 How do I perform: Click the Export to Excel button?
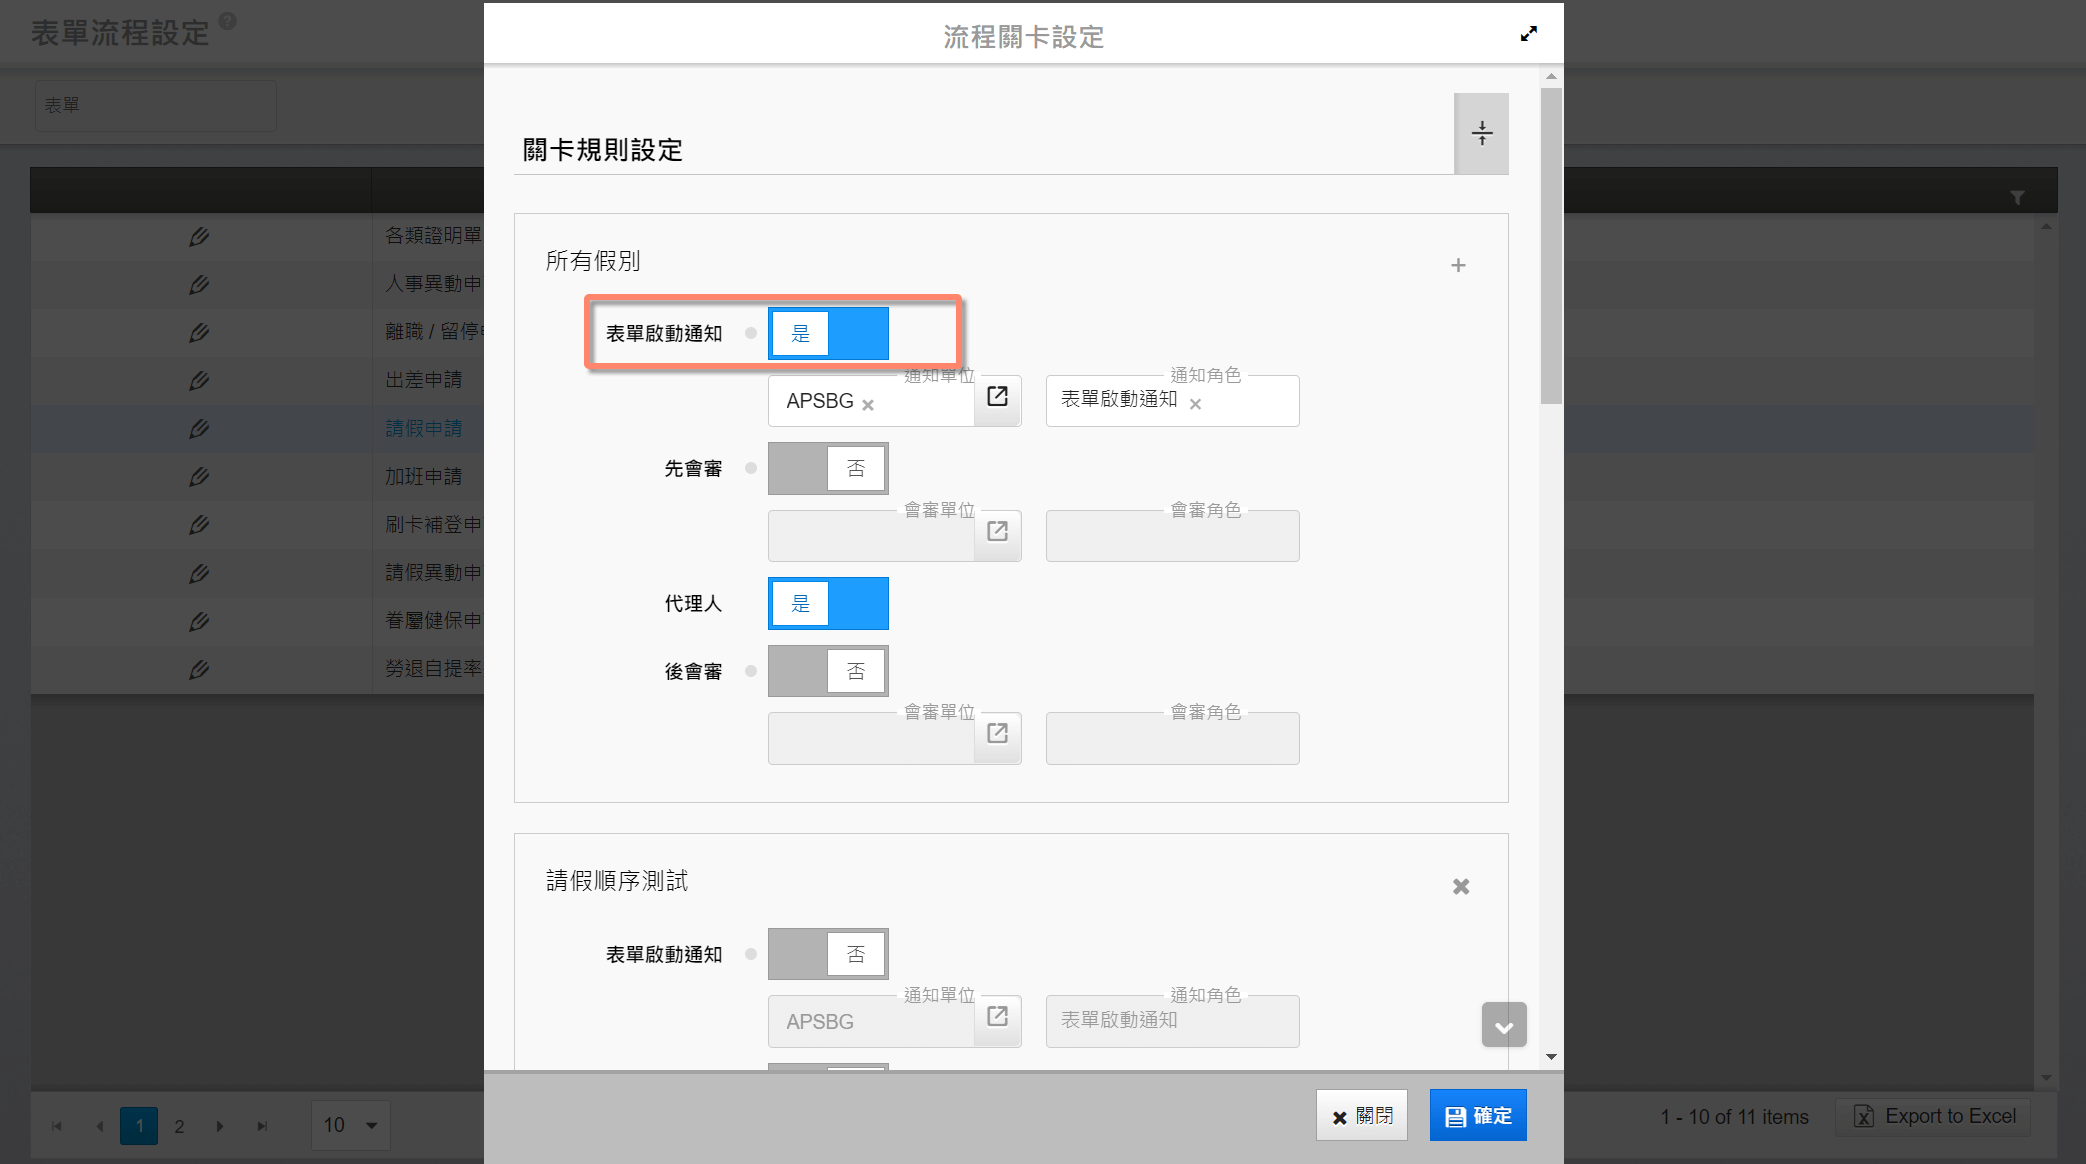(1933, 1116)
